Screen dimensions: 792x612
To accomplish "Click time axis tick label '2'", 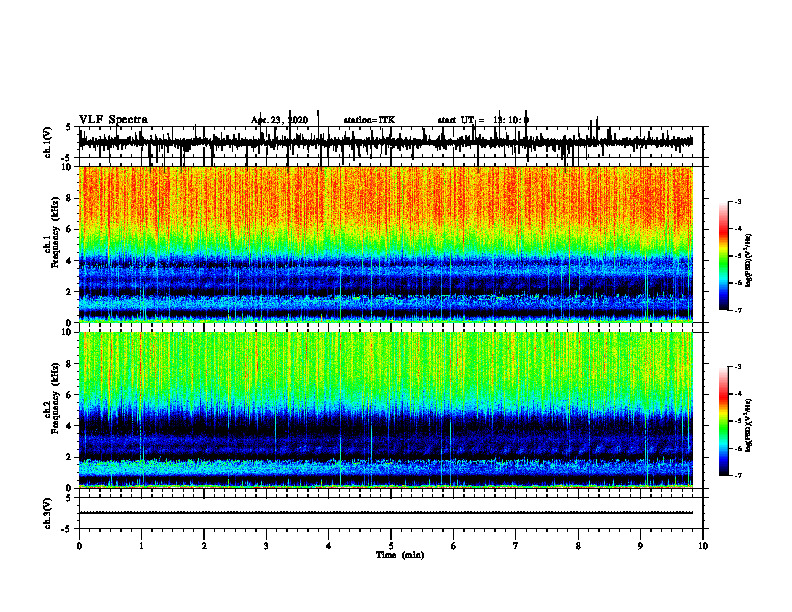I will click(x=204, y=546).
